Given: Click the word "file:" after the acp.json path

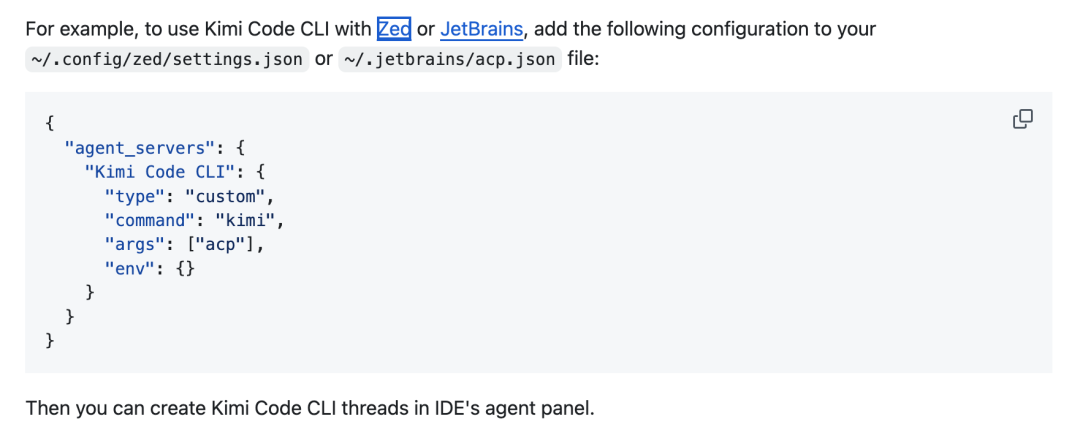Looking at the screenshot, I should [x=583, y=59].
